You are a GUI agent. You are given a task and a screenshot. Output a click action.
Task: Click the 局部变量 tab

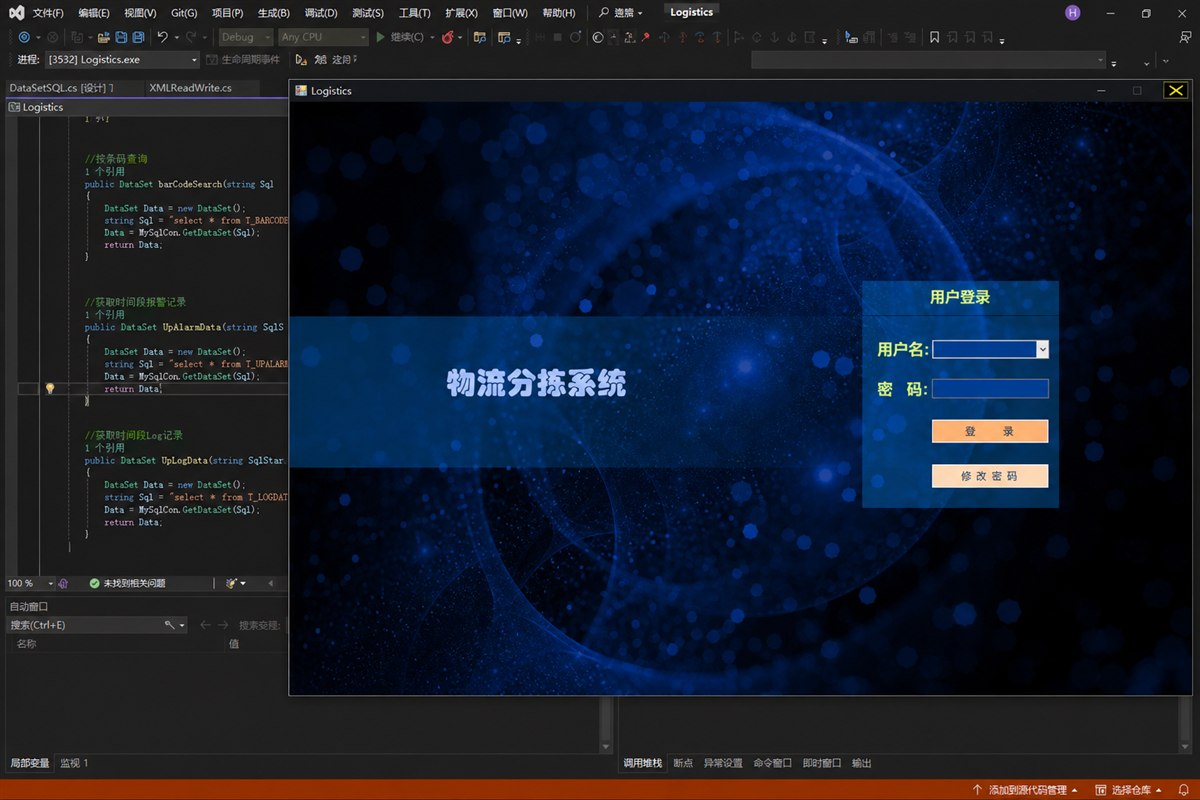coord(29,763)
